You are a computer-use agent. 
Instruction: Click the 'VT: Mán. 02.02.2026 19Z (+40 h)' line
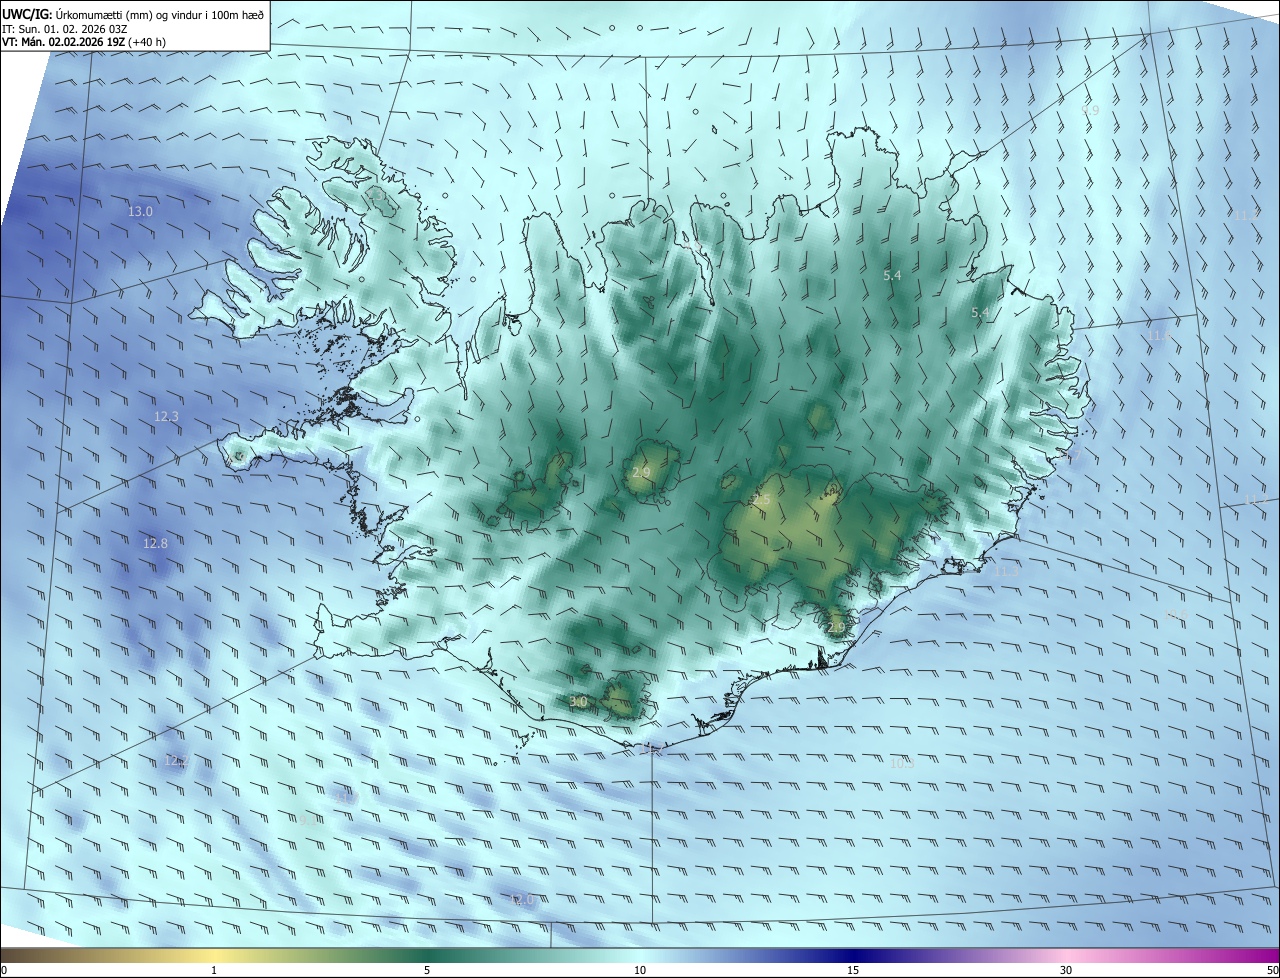(x=83, y=43)
